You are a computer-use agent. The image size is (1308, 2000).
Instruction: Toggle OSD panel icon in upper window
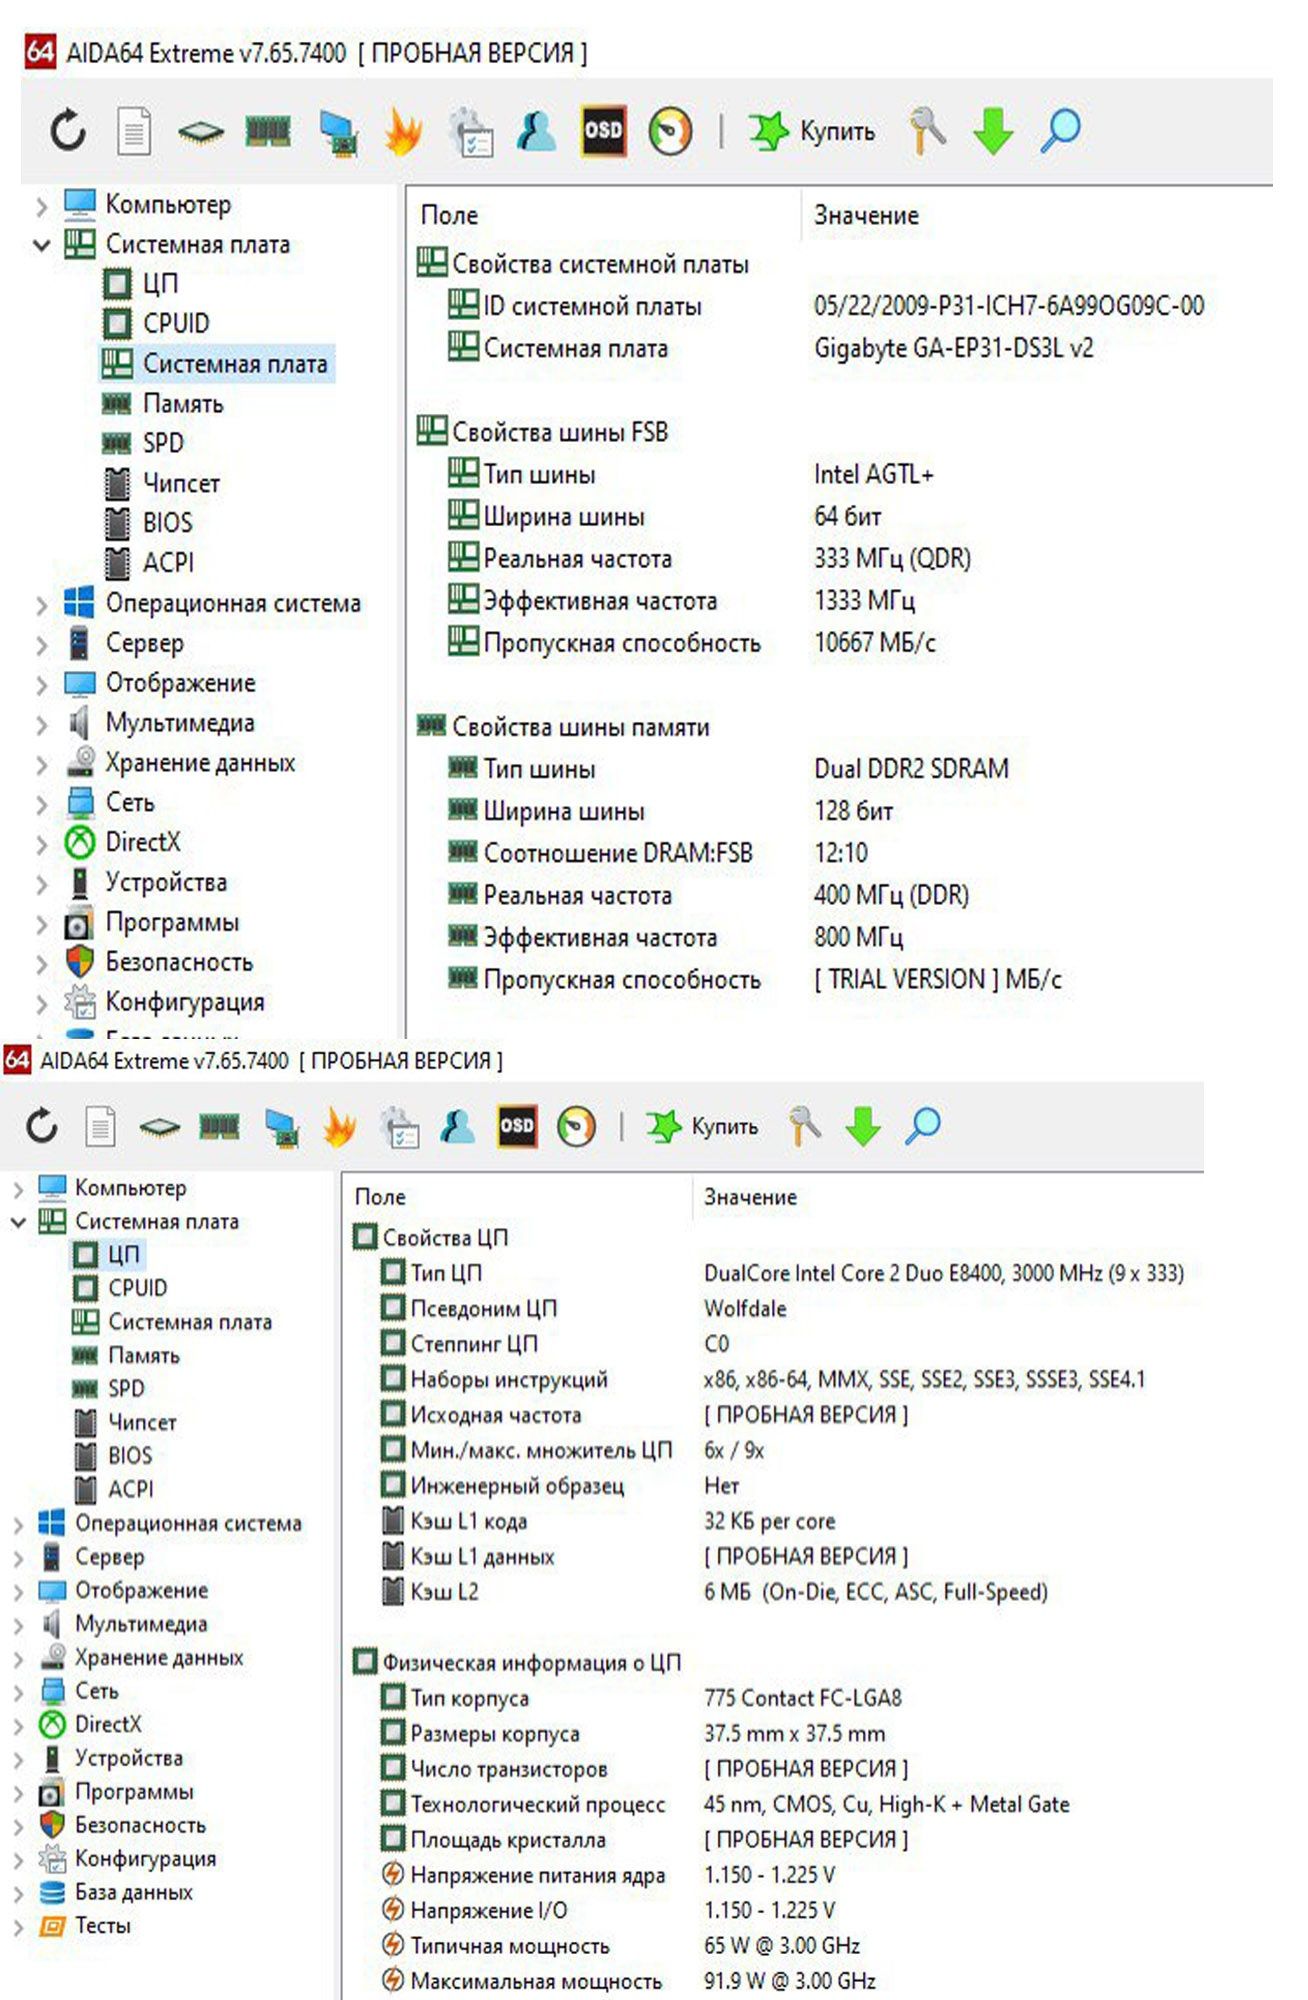coord(603,131)
